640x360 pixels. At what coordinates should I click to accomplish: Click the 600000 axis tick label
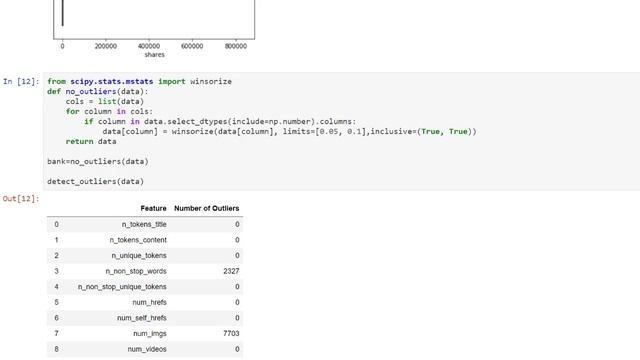[192, 46]
